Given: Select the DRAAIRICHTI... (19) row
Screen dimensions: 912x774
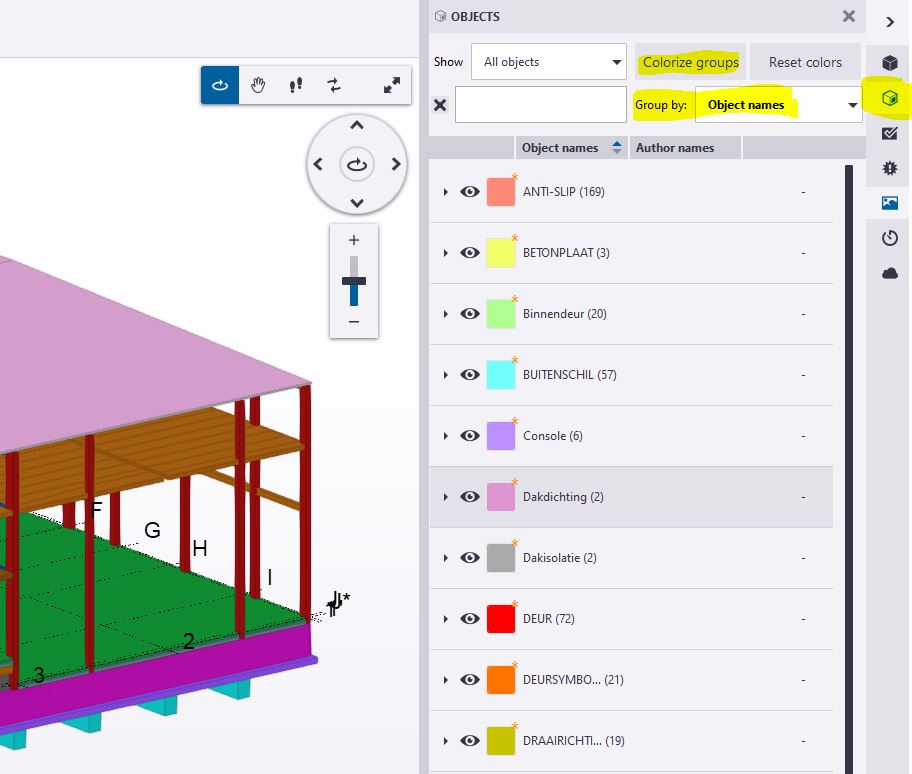Looking at the screenshot, I should [x=631, y=741].
